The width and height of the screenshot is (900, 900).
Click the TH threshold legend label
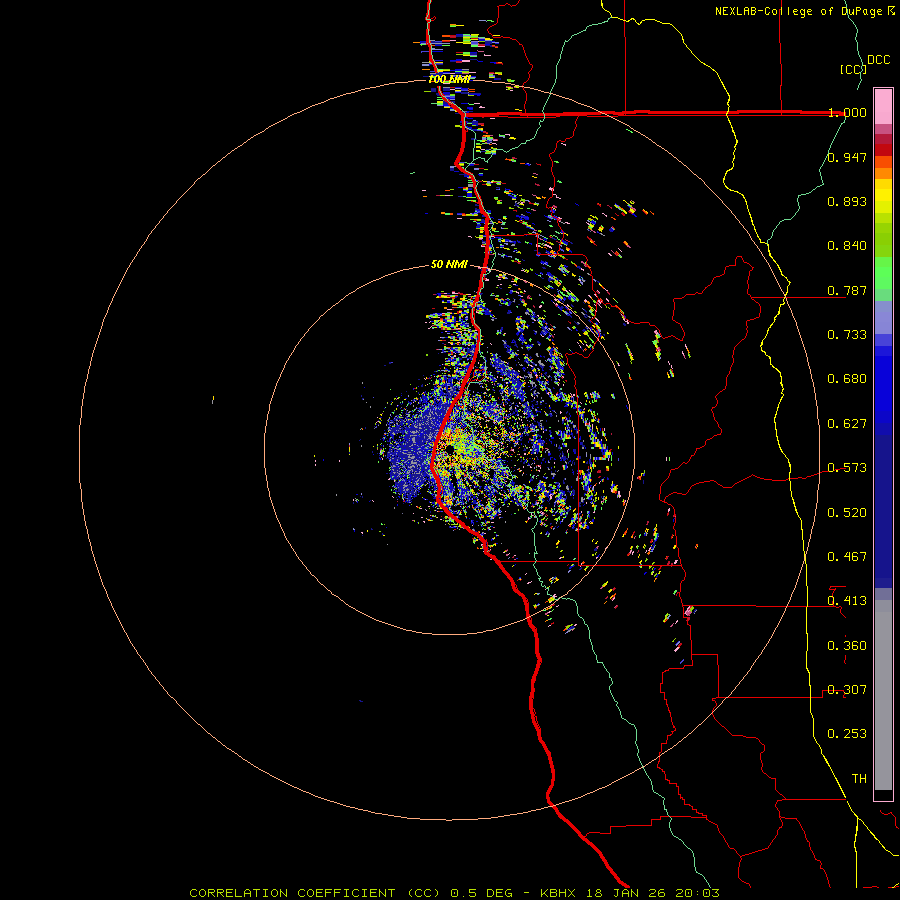[859, 779]
